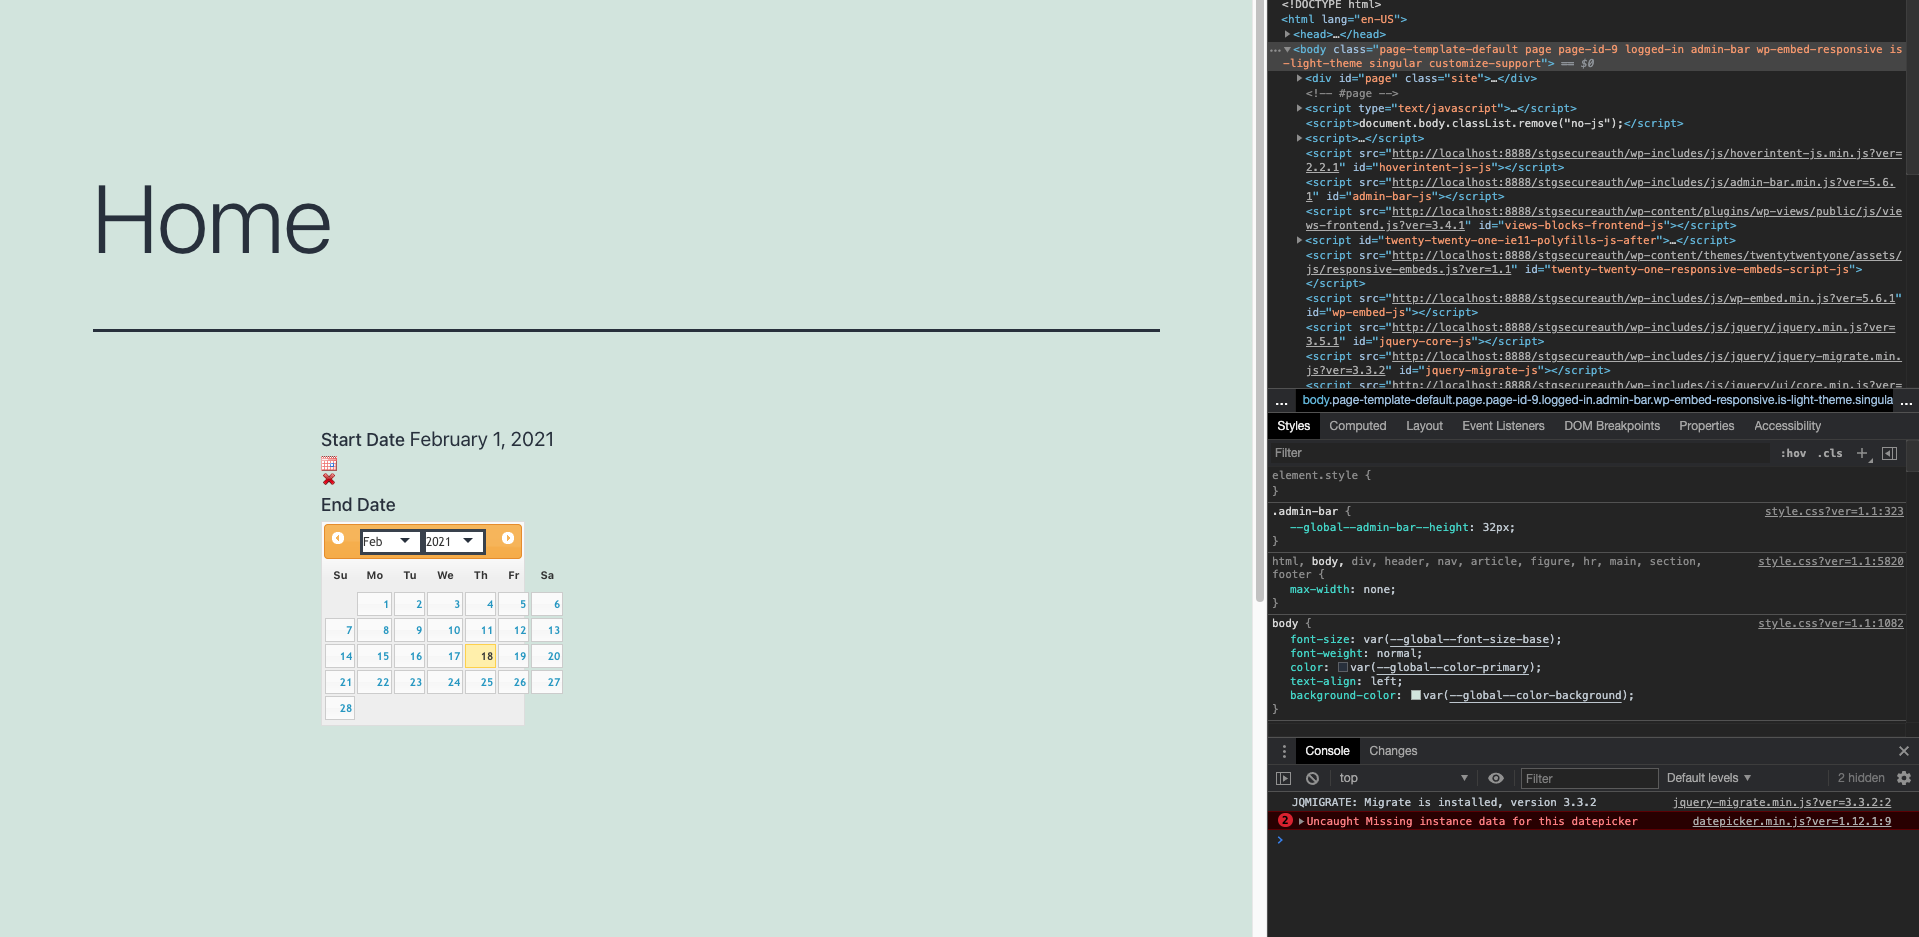This screenshot has width=1919, height=937.
Task: Open the Properties tab
Action: tap(1706, 426)
